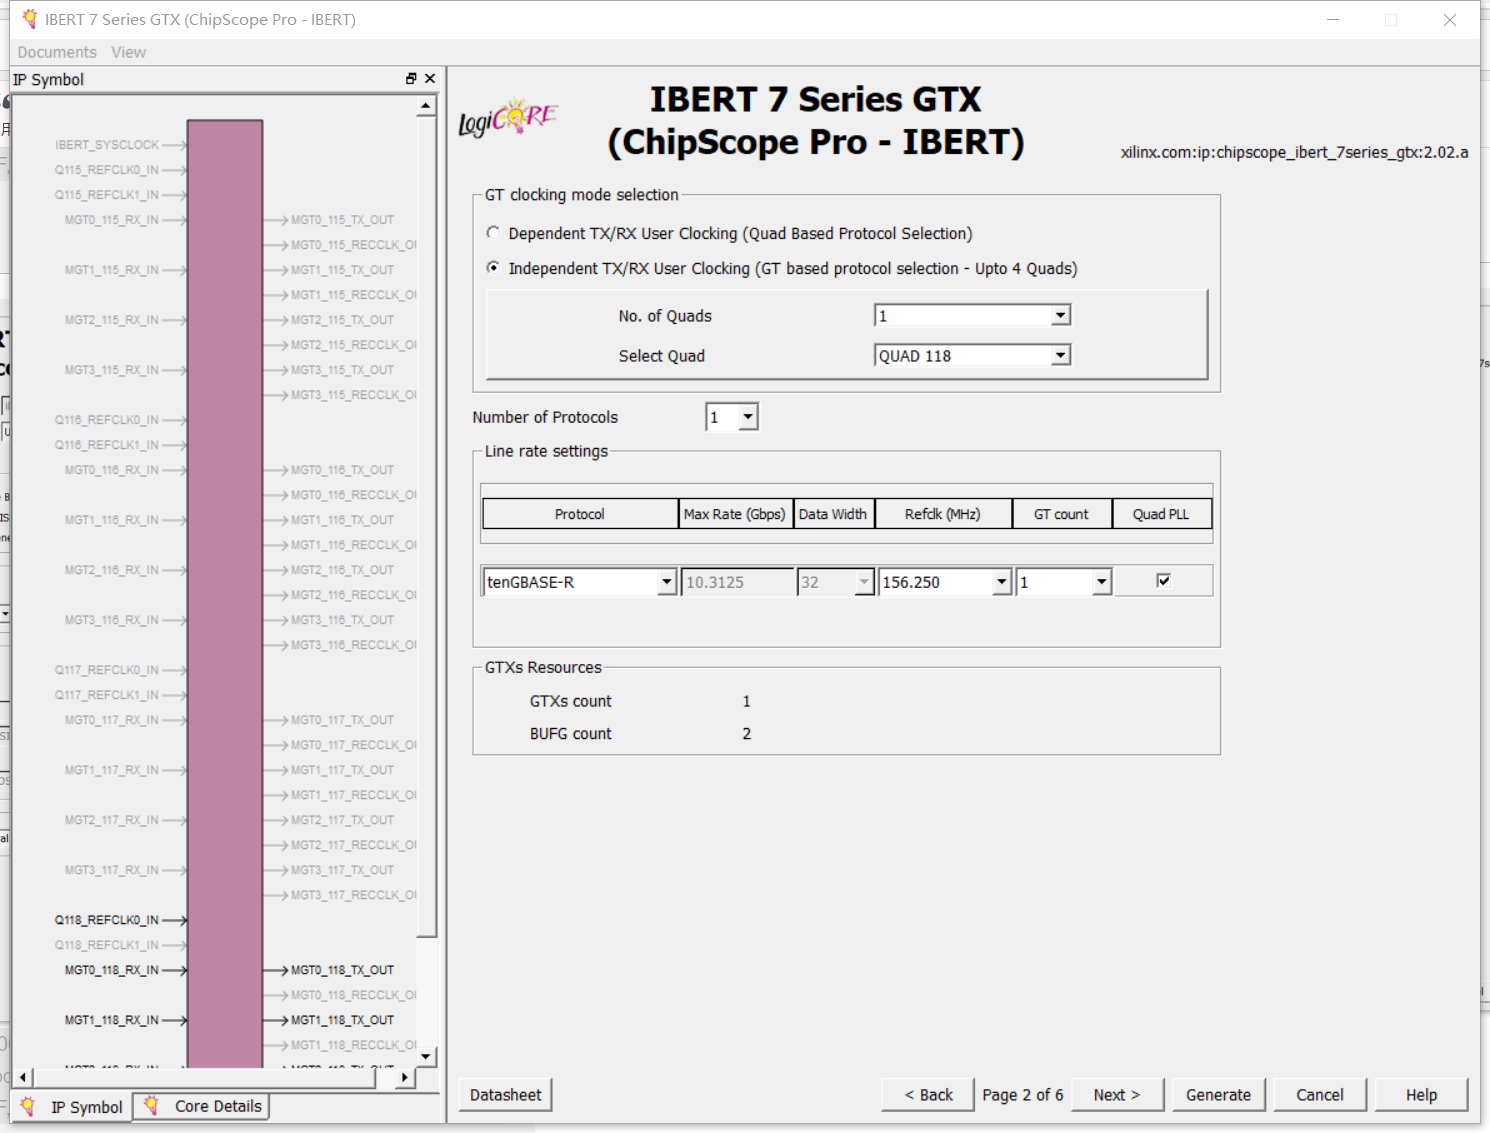1490x1133 pixels.
Task: Close the IP Symbol panel
Action: [430, 78]
